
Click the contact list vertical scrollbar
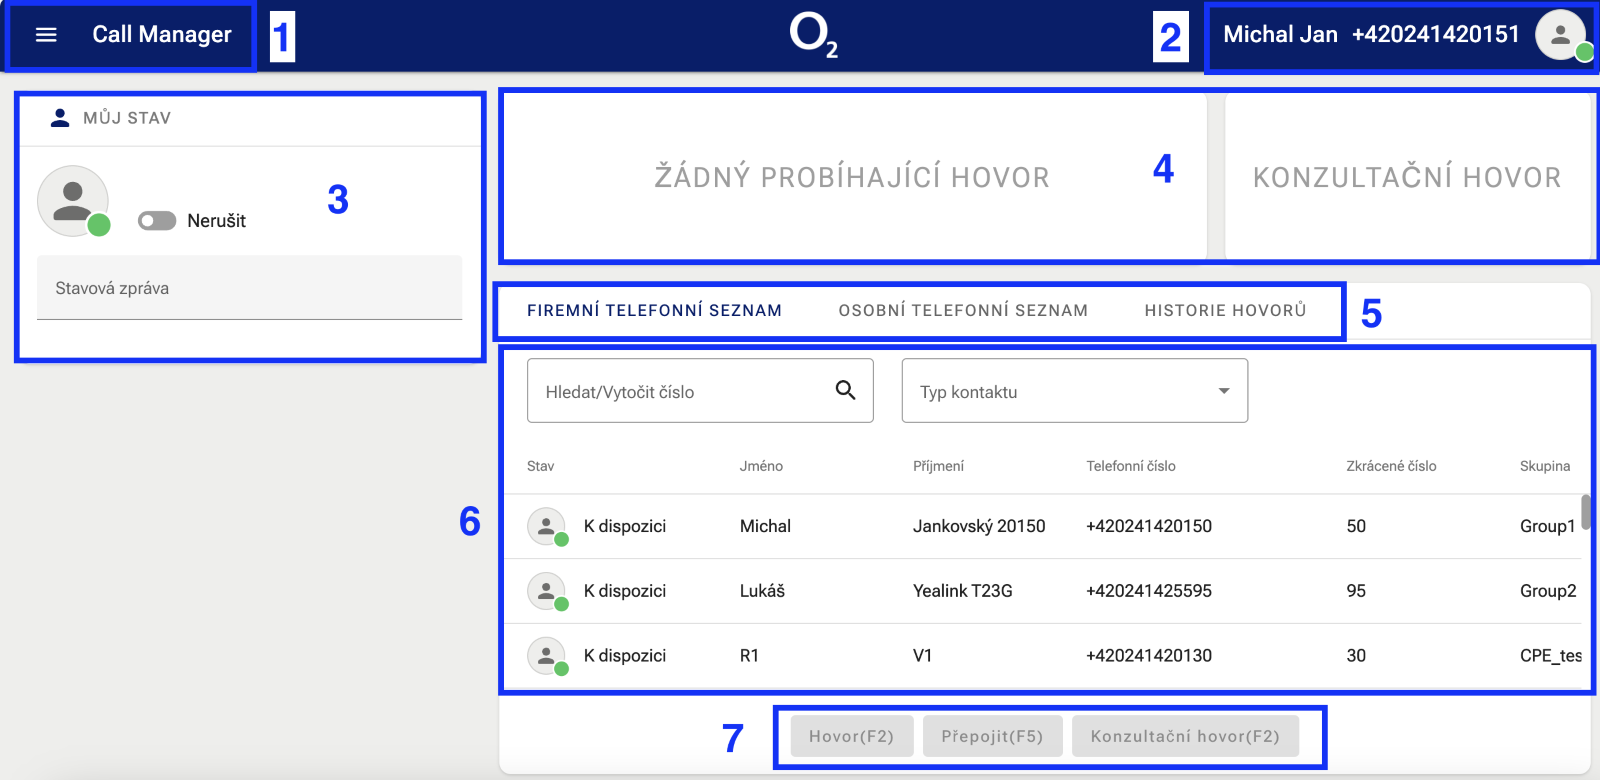tap(1585, 512)
